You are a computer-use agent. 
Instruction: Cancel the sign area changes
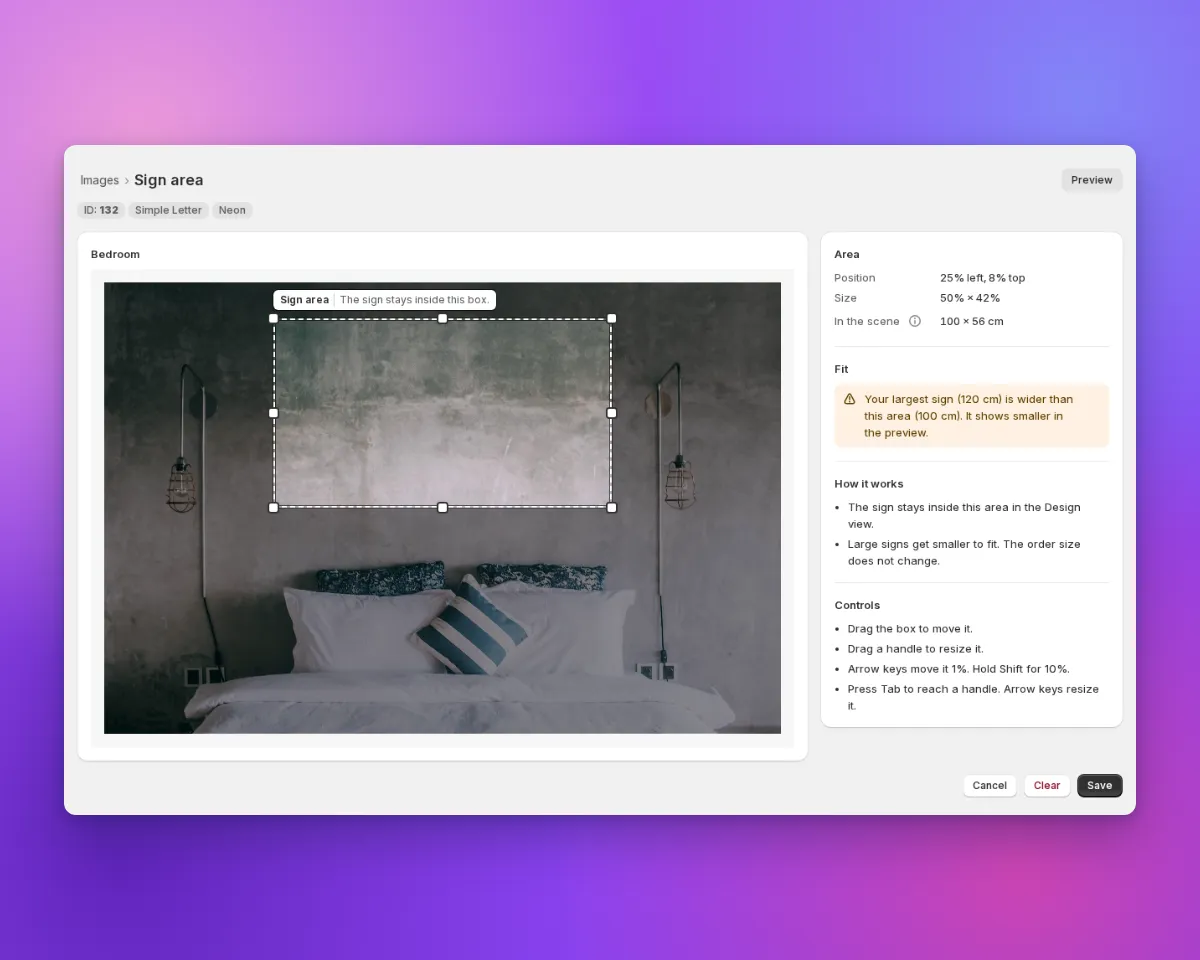click(x=990, y=786)
